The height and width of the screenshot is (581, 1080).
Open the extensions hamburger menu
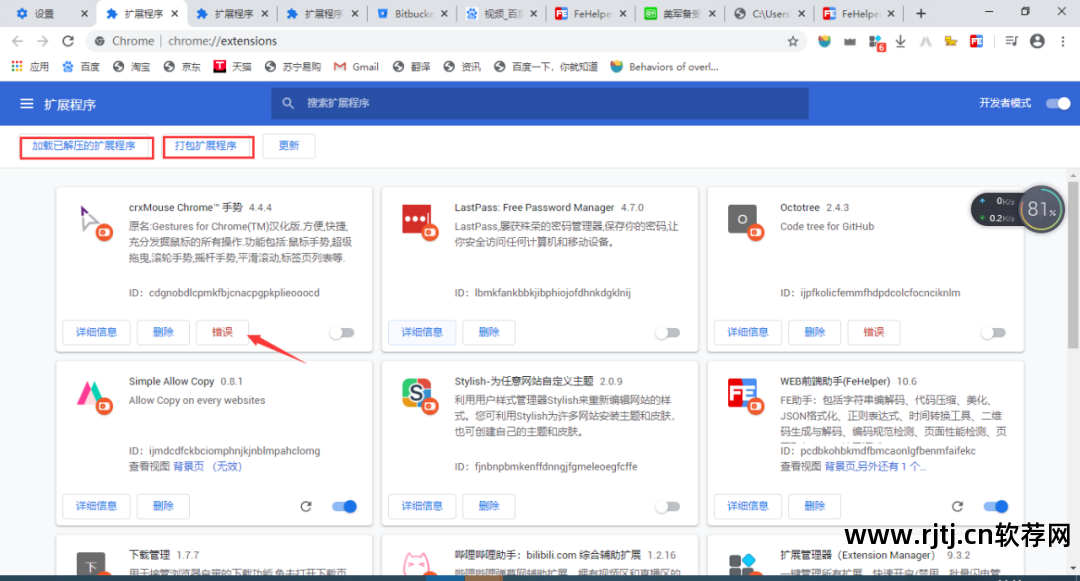pos(26,104)
